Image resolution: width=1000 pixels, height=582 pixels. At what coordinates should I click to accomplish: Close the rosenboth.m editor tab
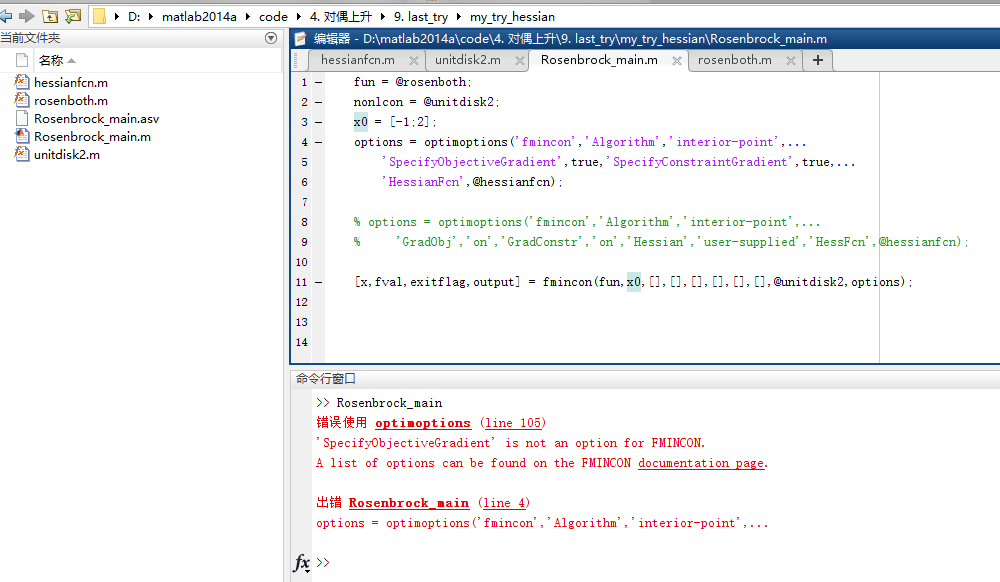pos(790,61)
